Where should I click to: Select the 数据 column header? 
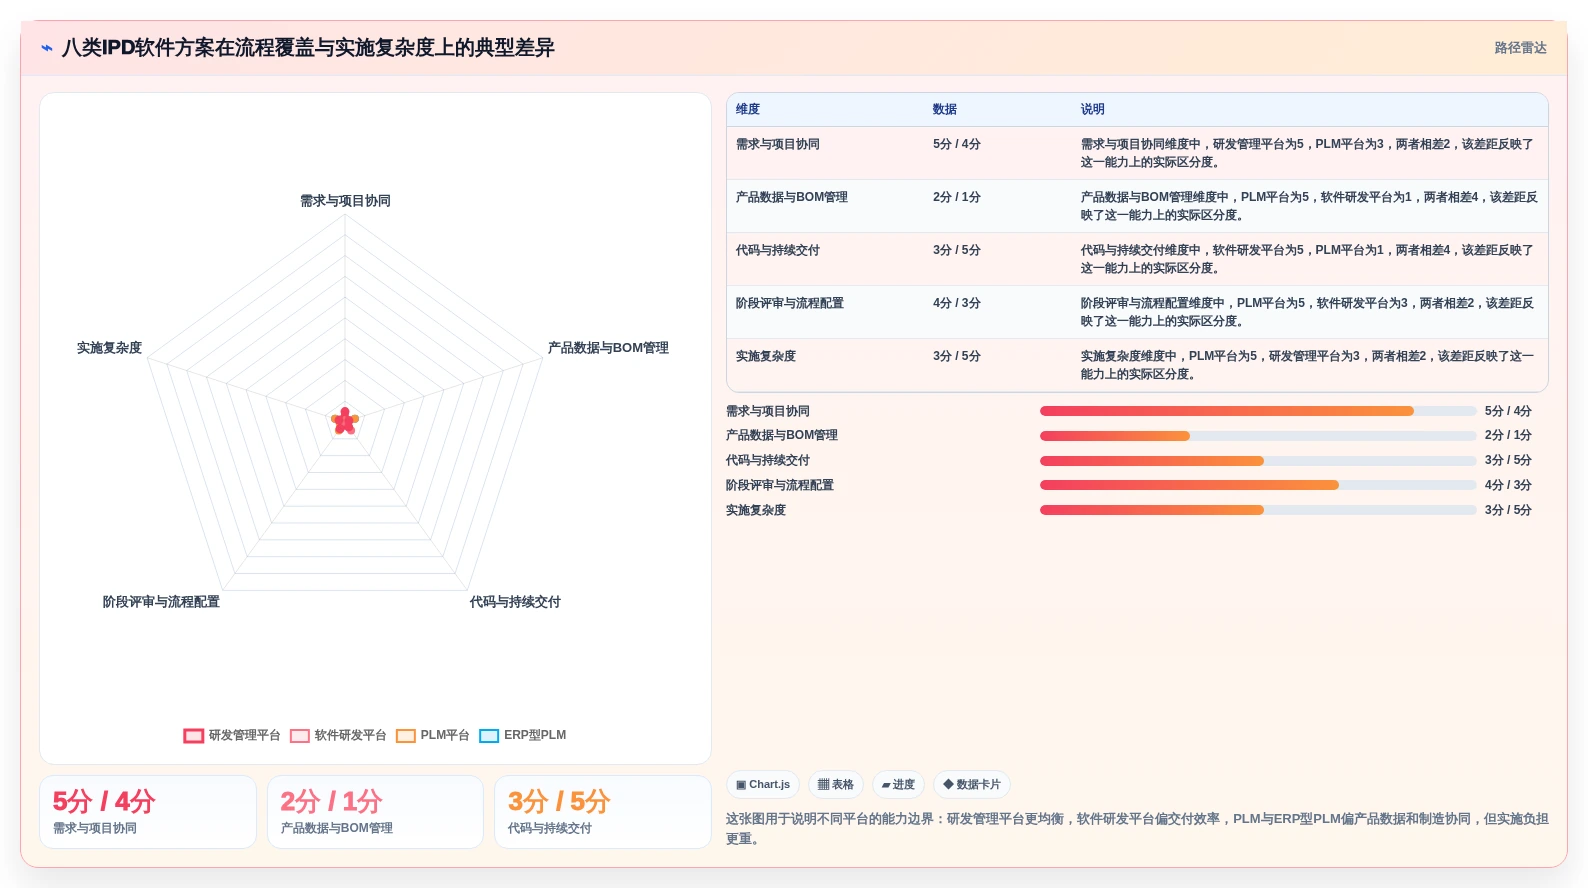(945, 109)
